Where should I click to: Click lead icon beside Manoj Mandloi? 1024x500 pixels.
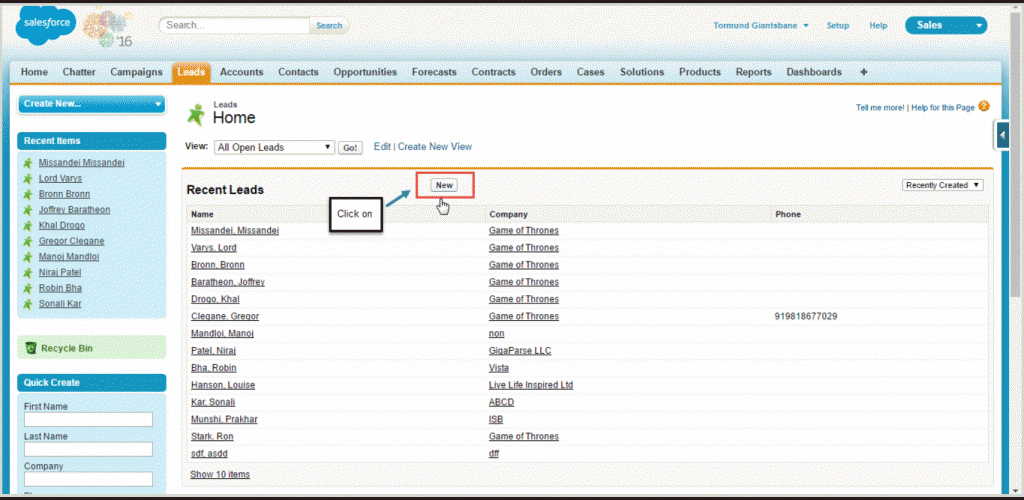pos(27,257)
